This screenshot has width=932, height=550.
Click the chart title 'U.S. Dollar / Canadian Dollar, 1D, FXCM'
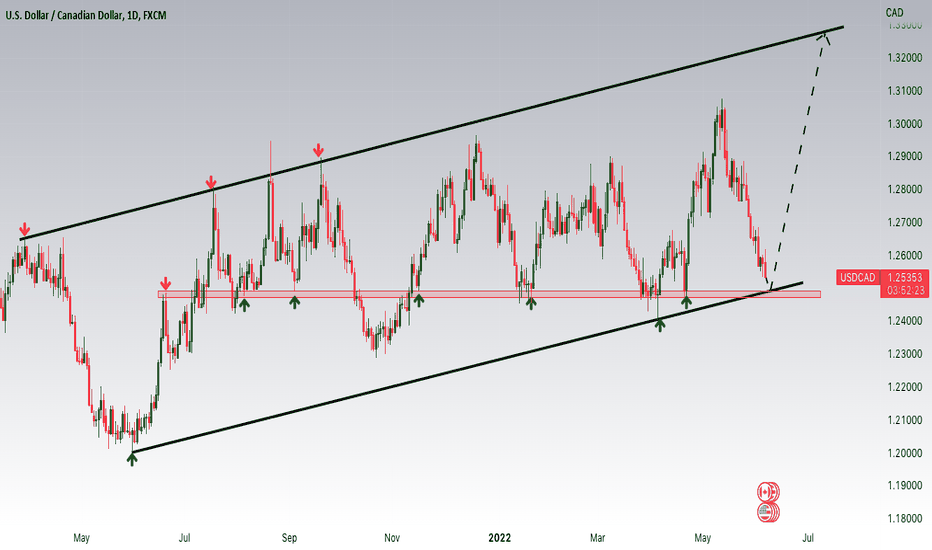coord(86,16)
